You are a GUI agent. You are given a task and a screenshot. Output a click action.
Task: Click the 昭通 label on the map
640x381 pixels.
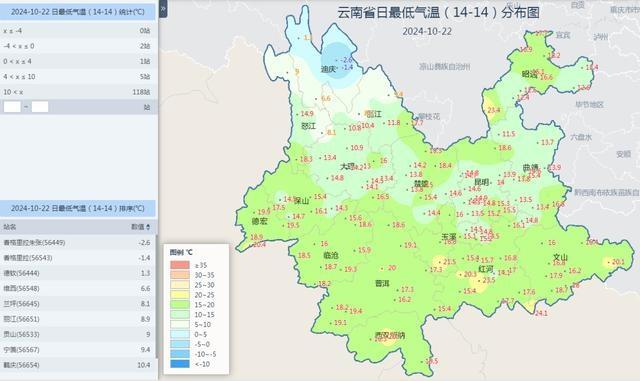(x=529, y=74)
